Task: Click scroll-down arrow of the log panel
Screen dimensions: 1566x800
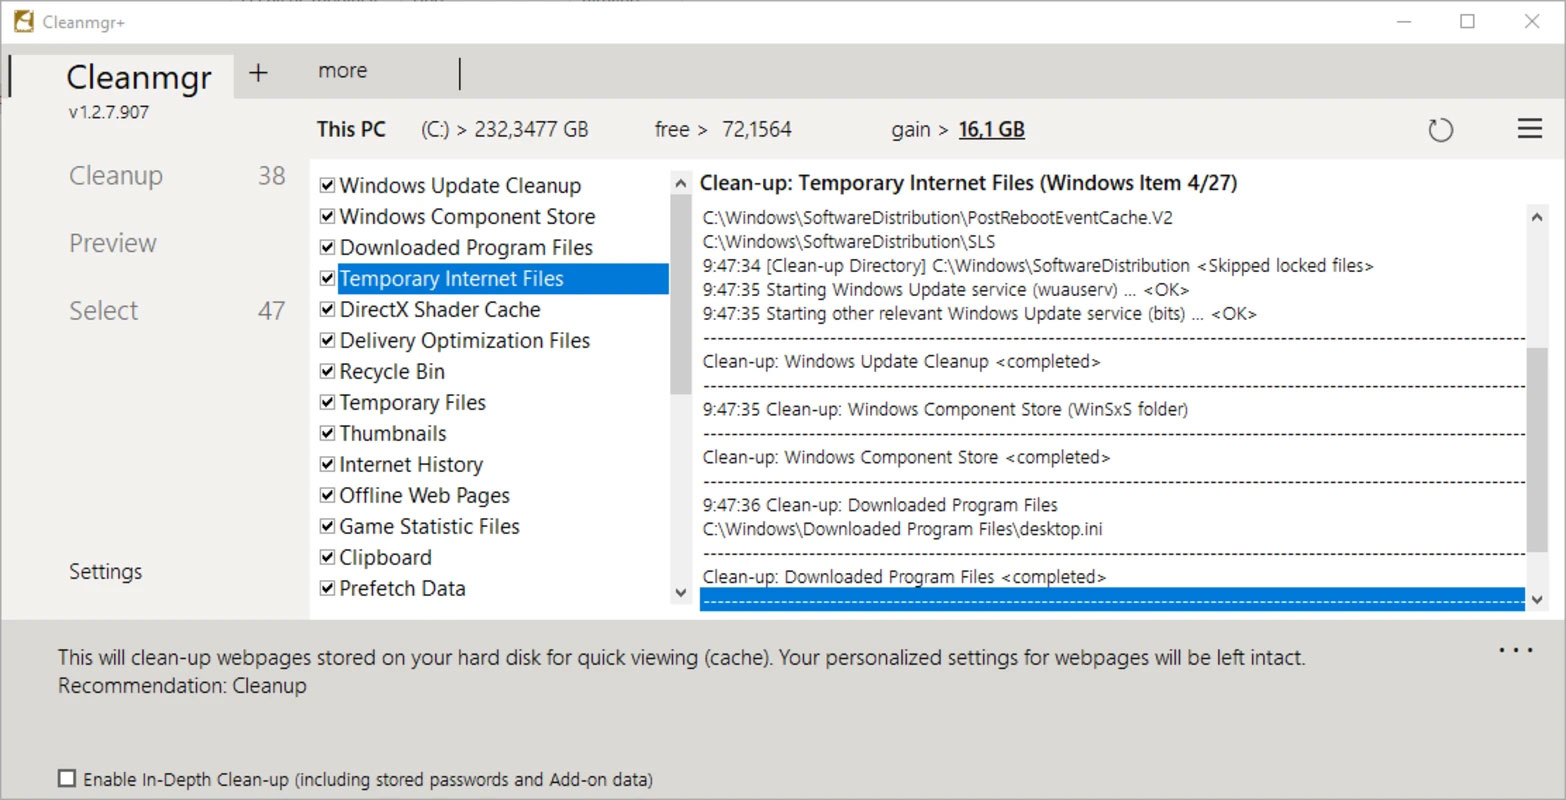Action: [x=1537, y=600]
